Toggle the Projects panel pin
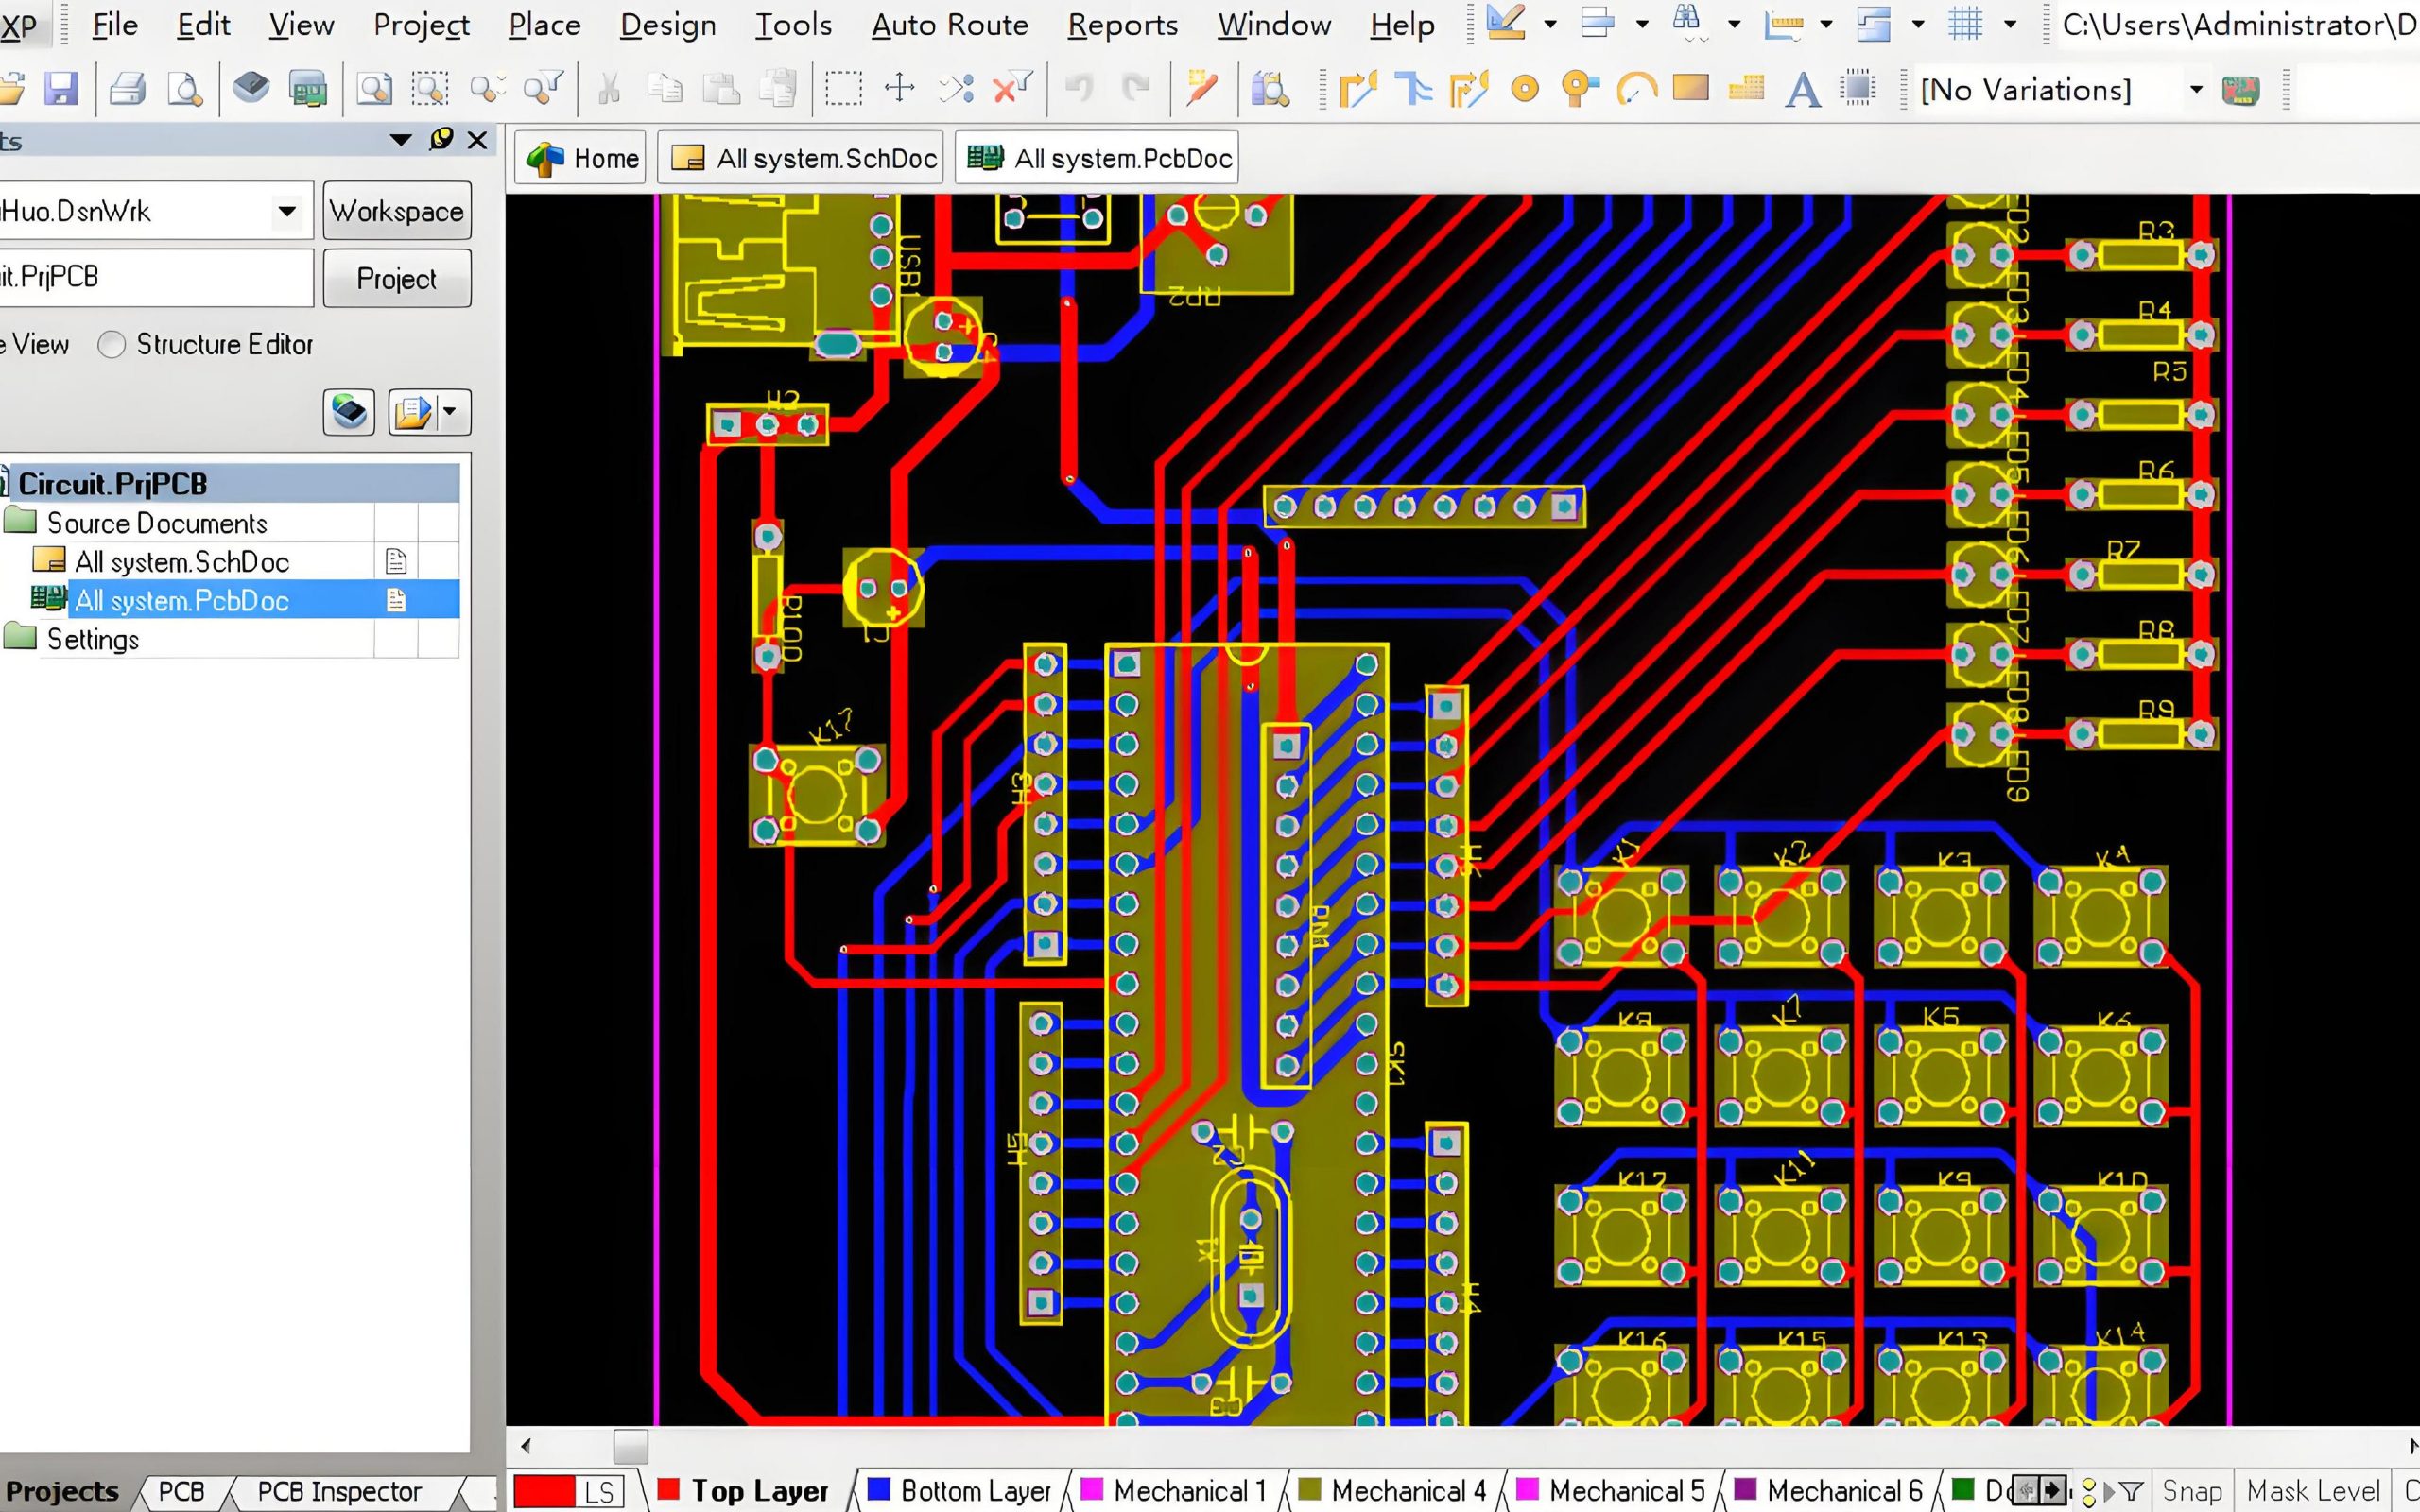Screen dimensions: 2420x1512 coord(441,140)
